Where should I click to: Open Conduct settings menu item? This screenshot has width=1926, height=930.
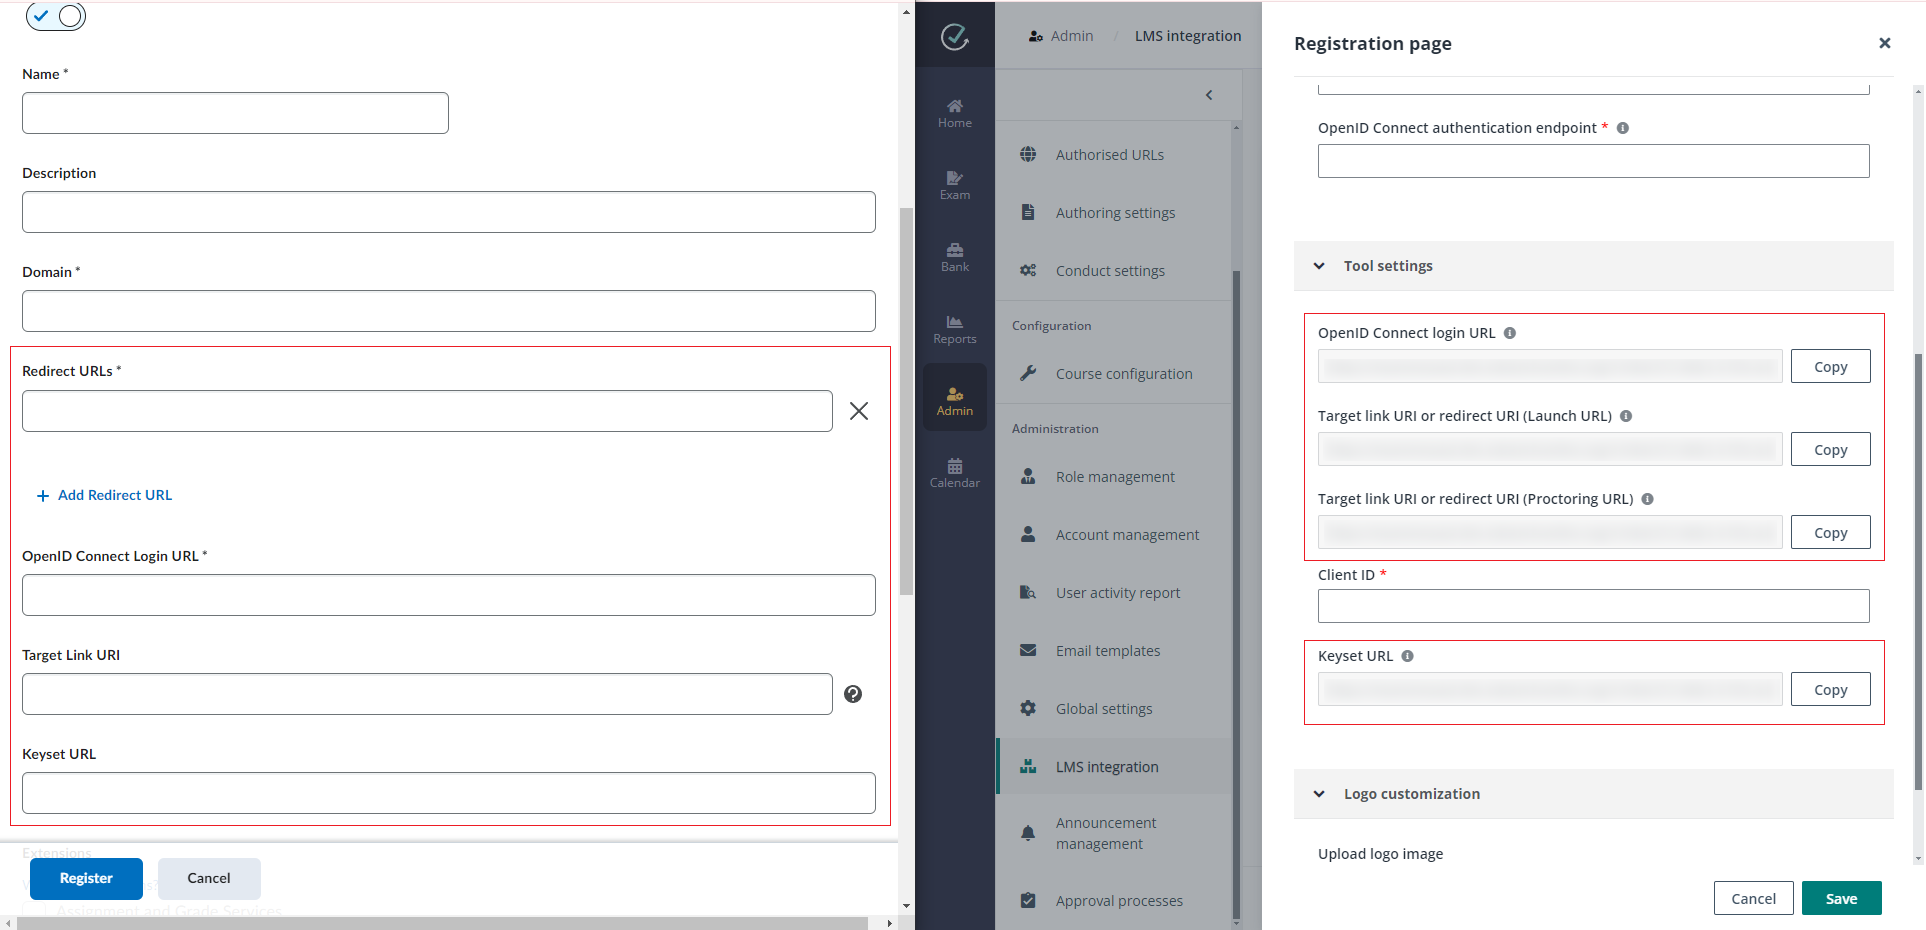coord(1114,271)
